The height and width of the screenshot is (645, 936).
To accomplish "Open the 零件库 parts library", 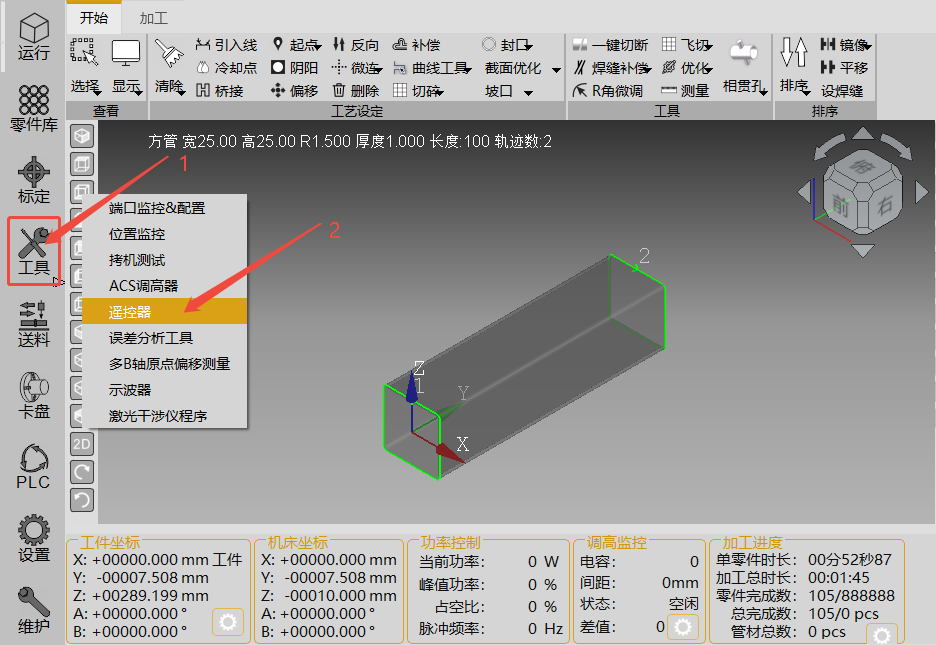I will click(33, 108).
